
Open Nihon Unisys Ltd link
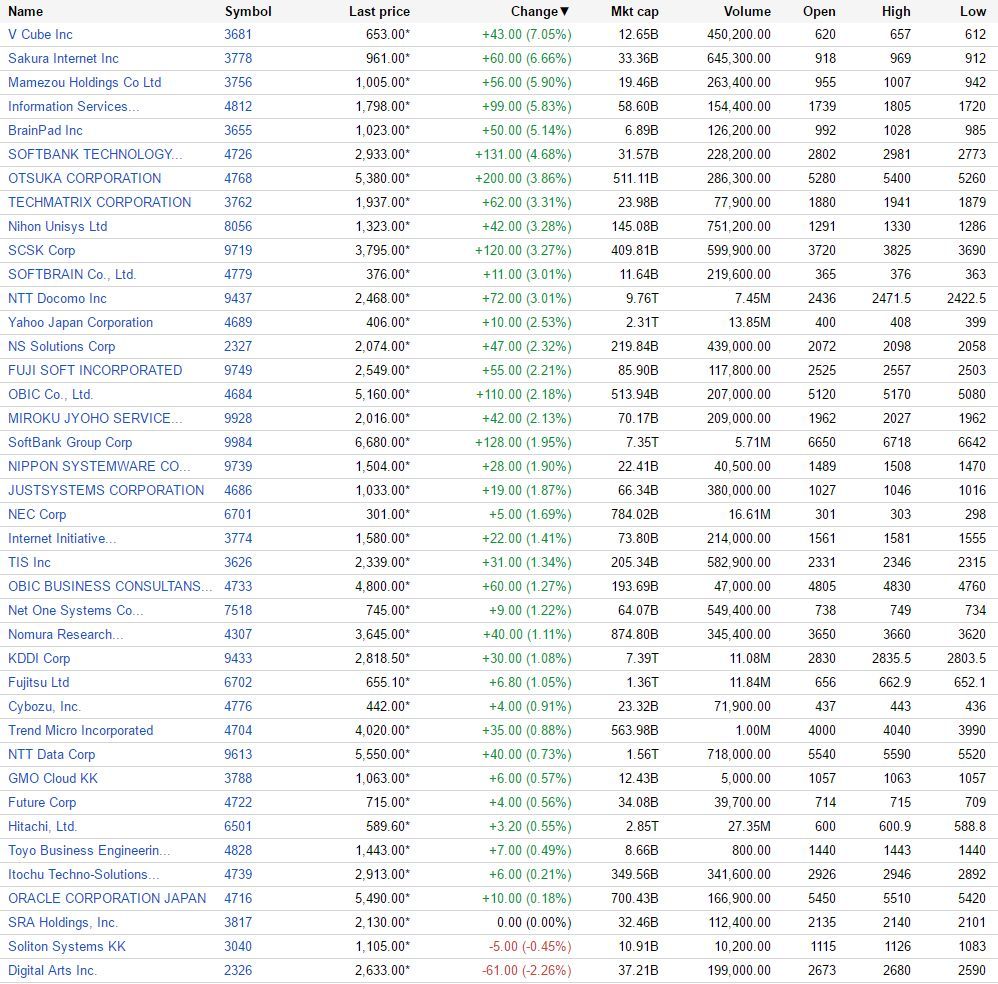pyautogui.click(x=57, y=227)
